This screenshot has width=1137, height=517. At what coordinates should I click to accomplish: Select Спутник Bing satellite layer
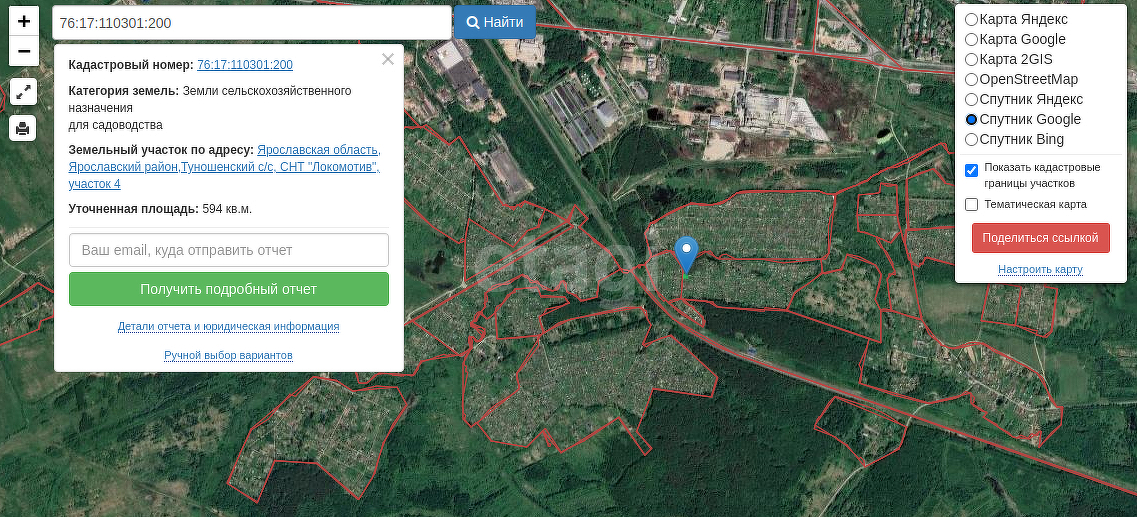(x=971, y=139)
